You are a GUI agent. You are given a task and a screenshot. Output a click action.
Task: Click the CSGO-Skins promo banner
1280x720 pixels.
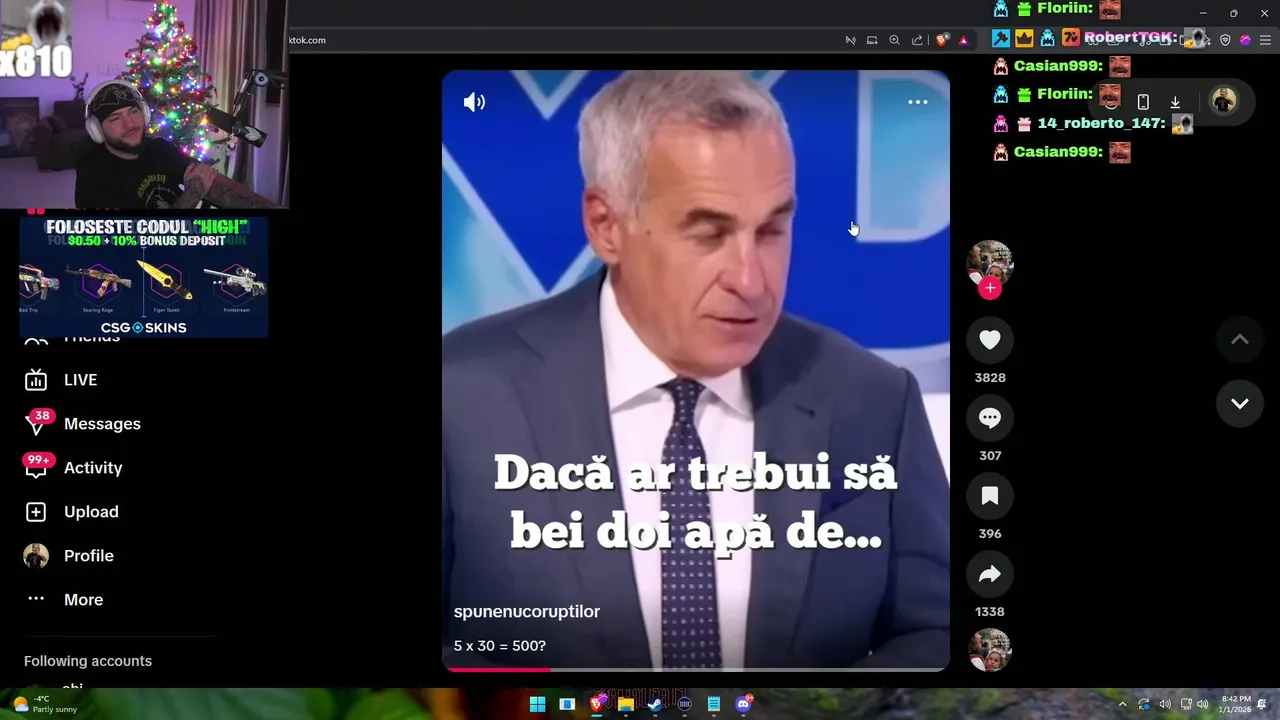pos(143,277)
